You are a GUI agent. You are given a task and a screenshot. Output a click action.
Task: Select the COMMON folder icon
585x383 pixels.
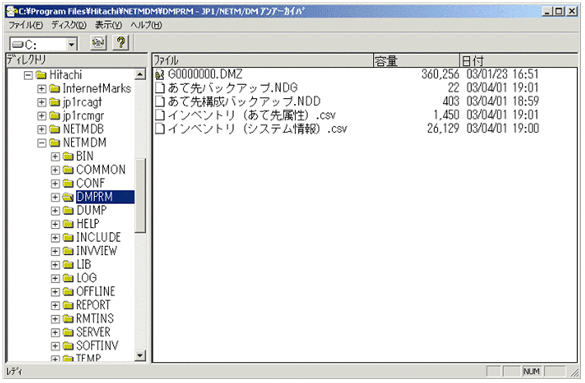pos(68,170)
